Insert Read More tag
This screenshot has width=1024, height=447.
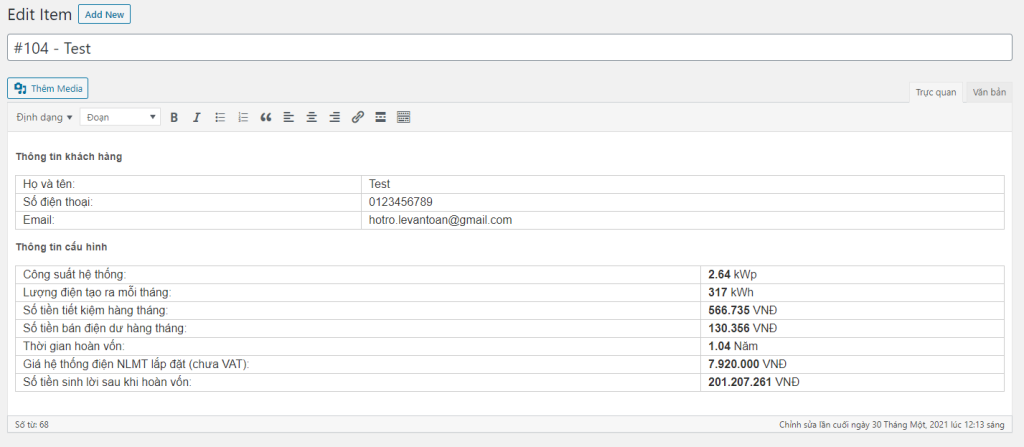click(381, 117)
